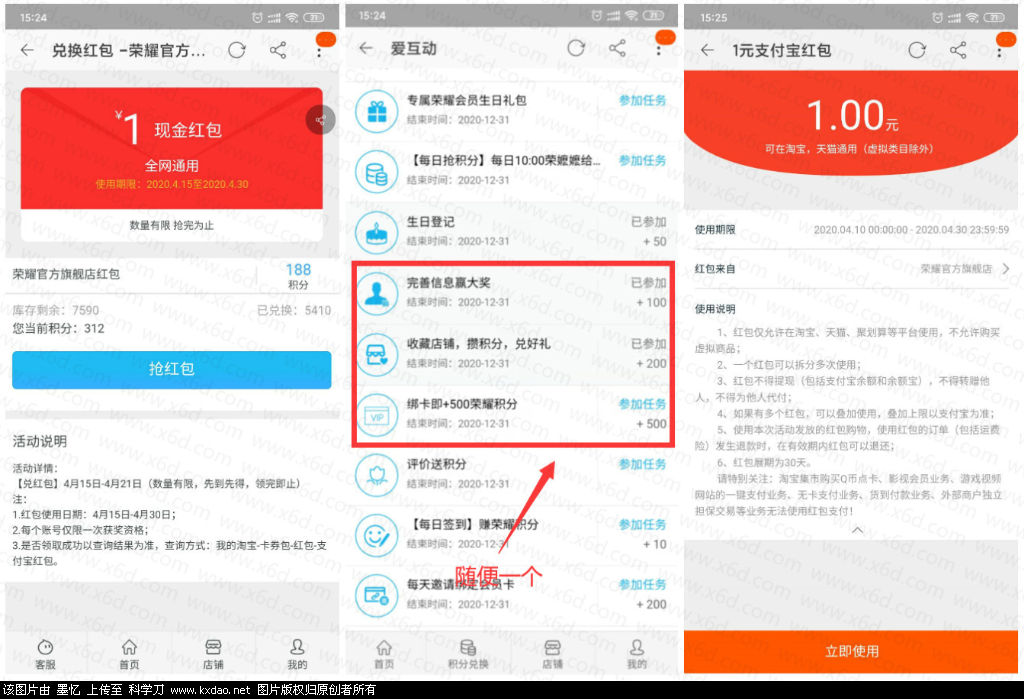Tap 已参加 status on 收藏店铺 row

pyautogui.click(x=648, y=344)
